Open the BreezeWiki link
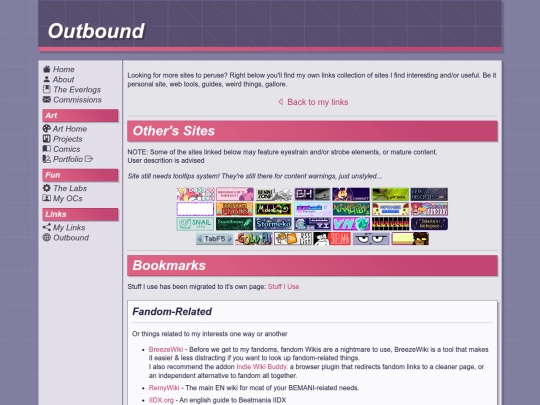 (x=166, y=350)
